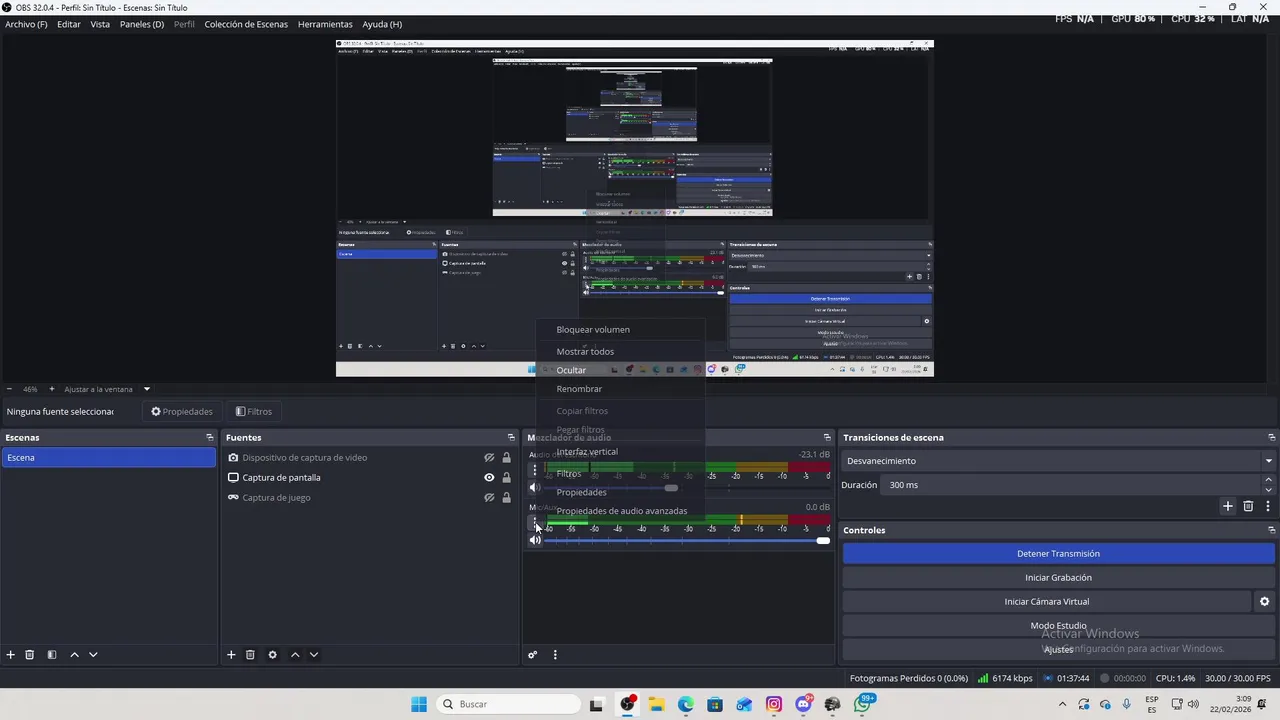Select Propiedades de audio avanzadas entry
Viewport: 1280px width, 720px height.
point(622,511)
